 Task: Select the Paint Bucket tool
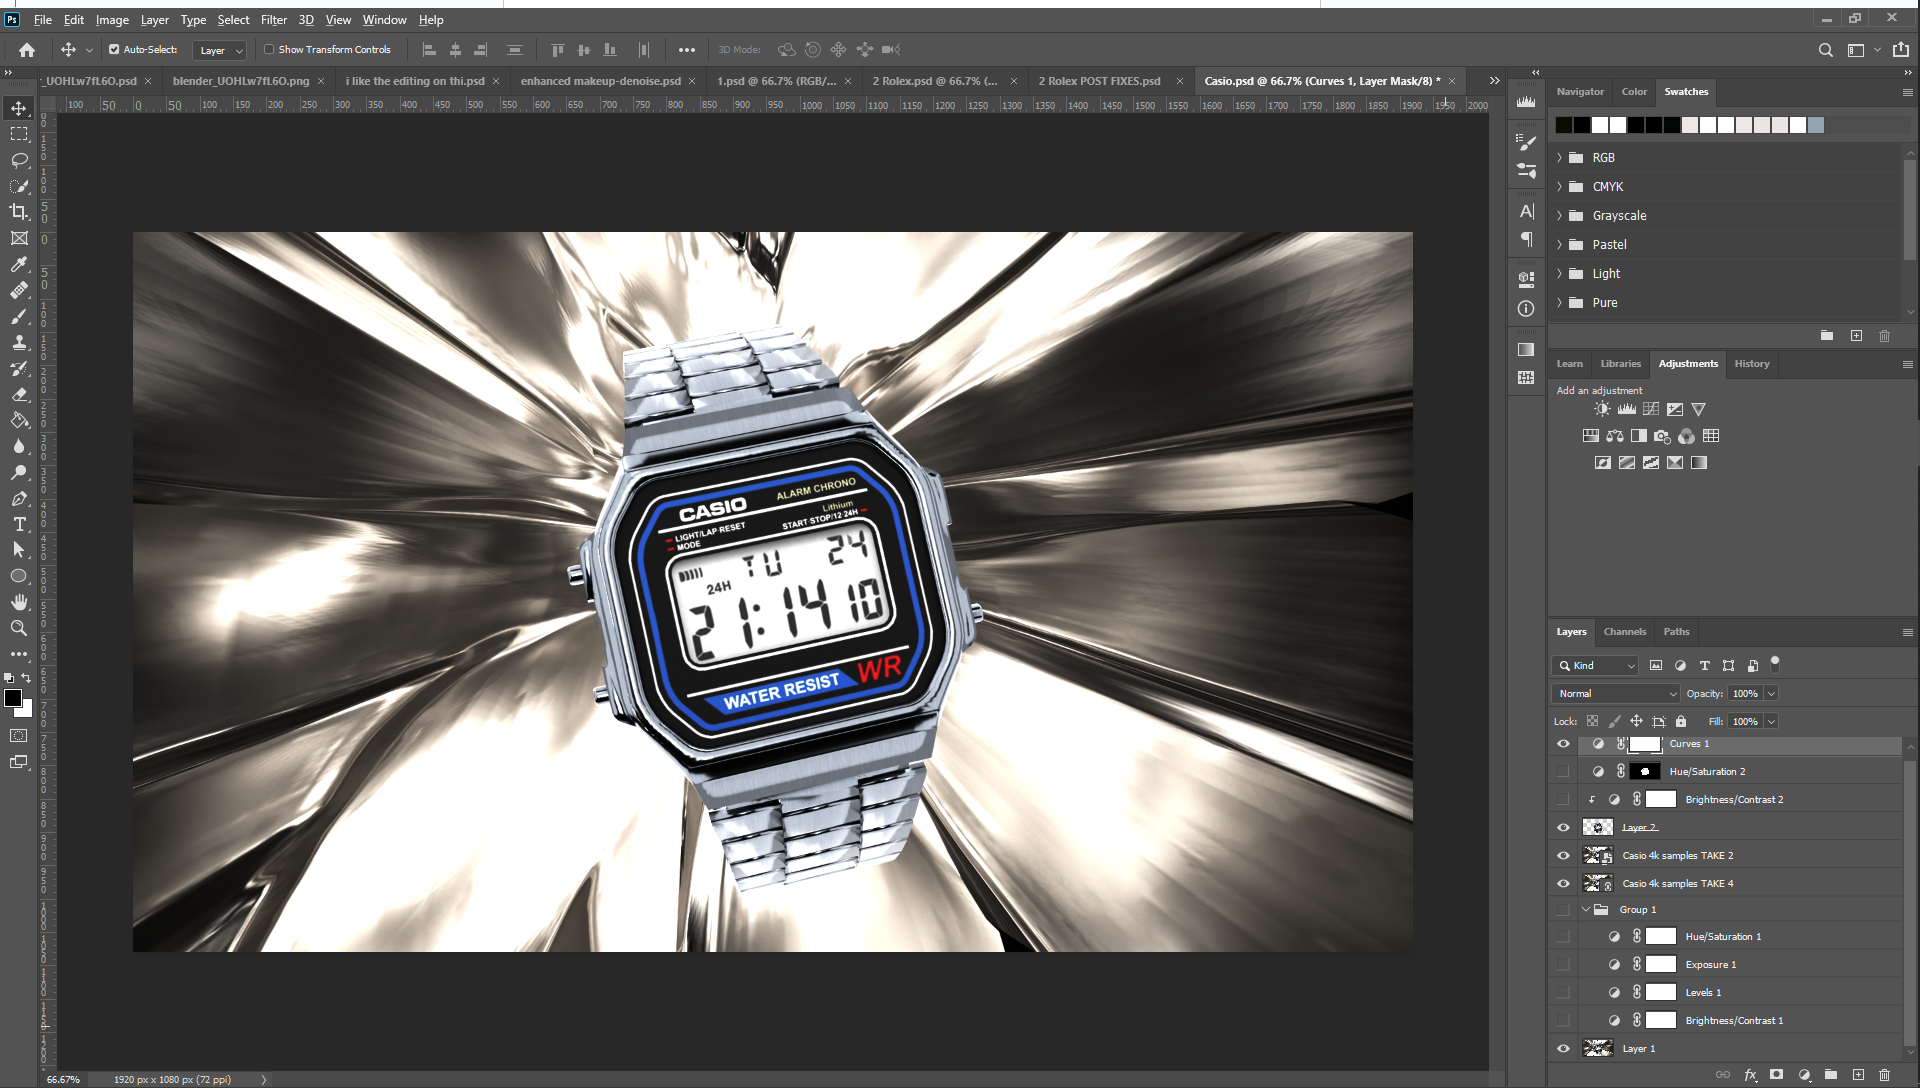(19, 420)
